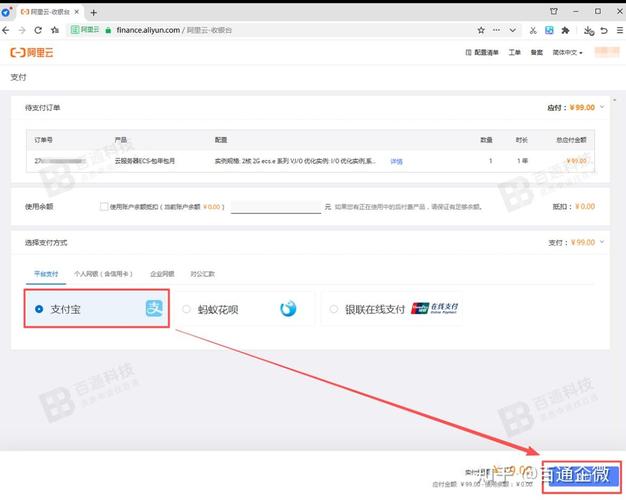Switch to the 个人网银 (含信用卡) tab
Viewport: 626px width, 500px height.
(x=103, y=274)
